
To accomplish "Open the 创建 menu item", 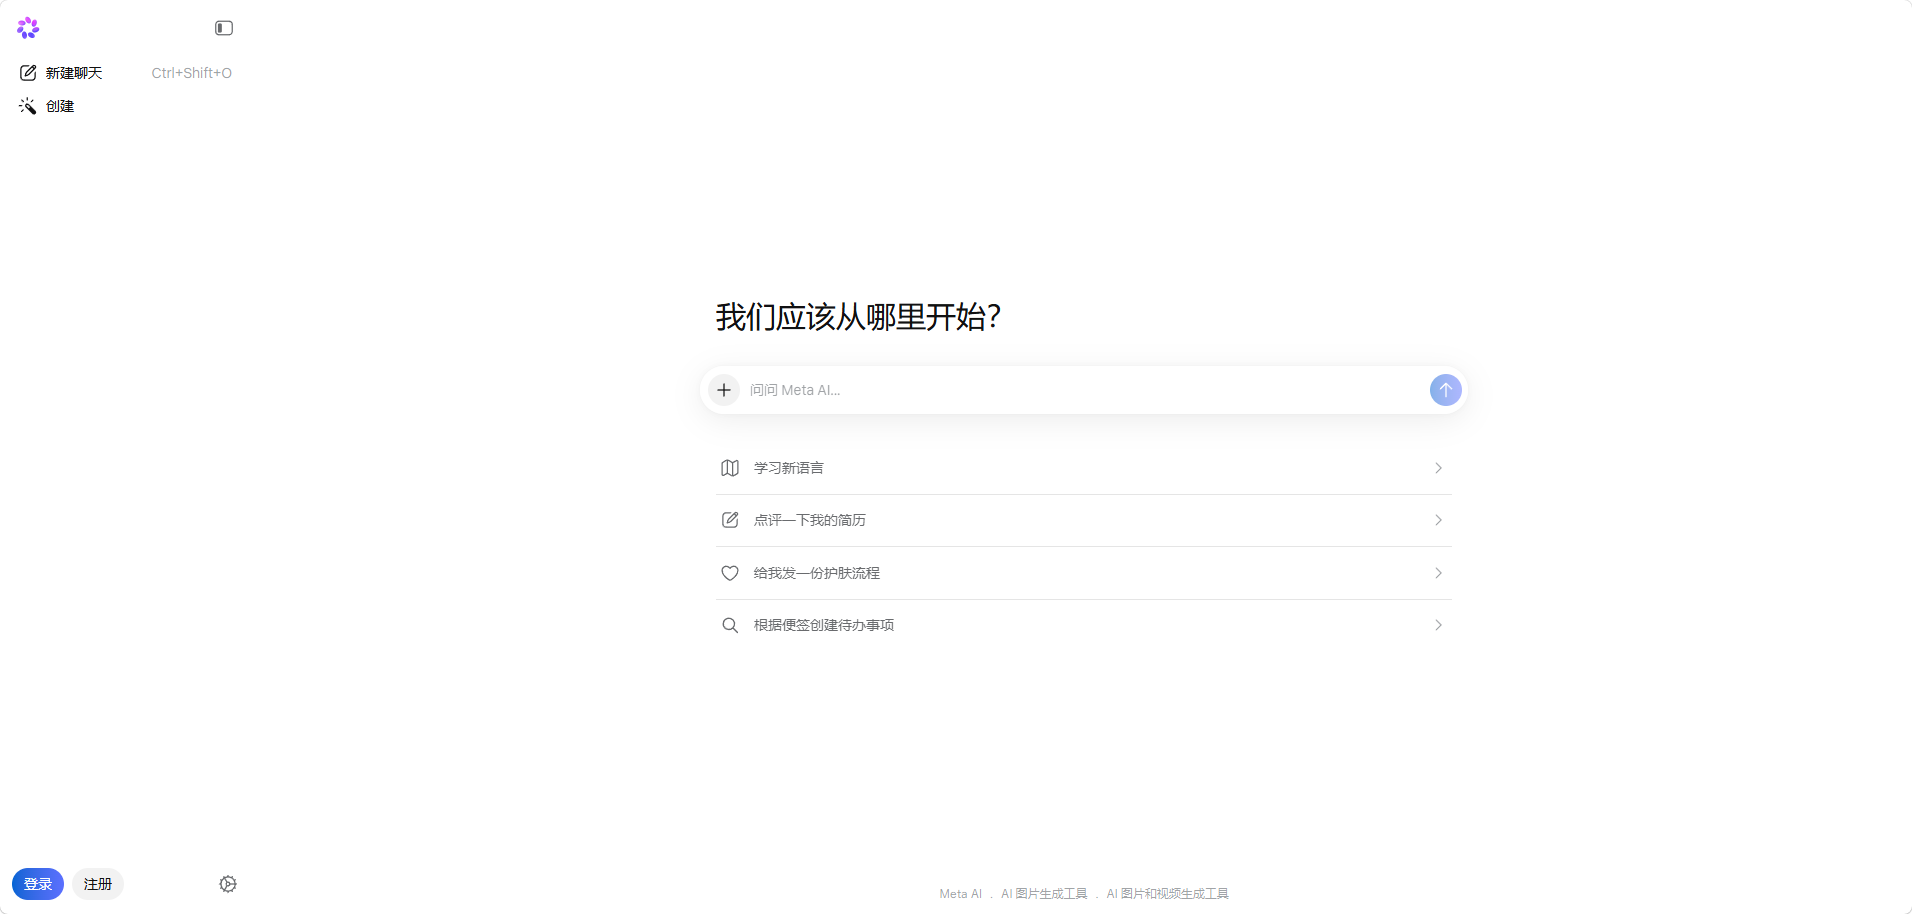I will (60, 106).
